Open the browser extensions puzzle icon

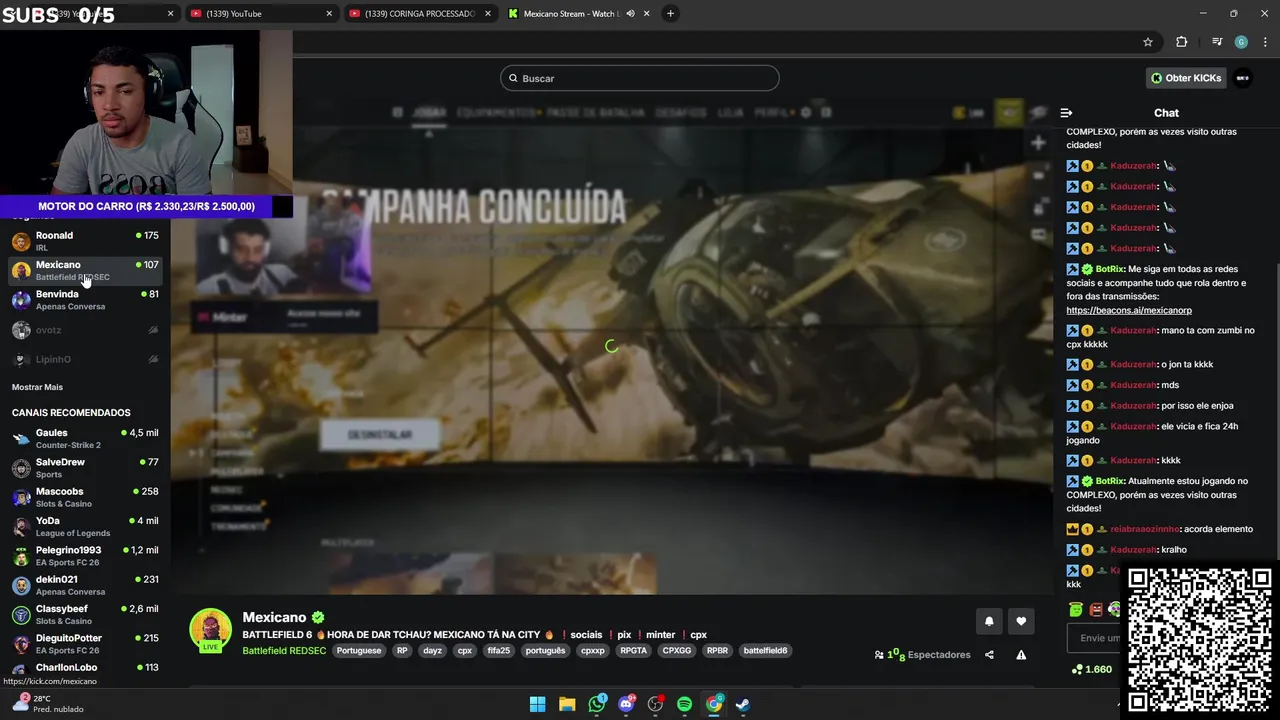(1182, 42)
